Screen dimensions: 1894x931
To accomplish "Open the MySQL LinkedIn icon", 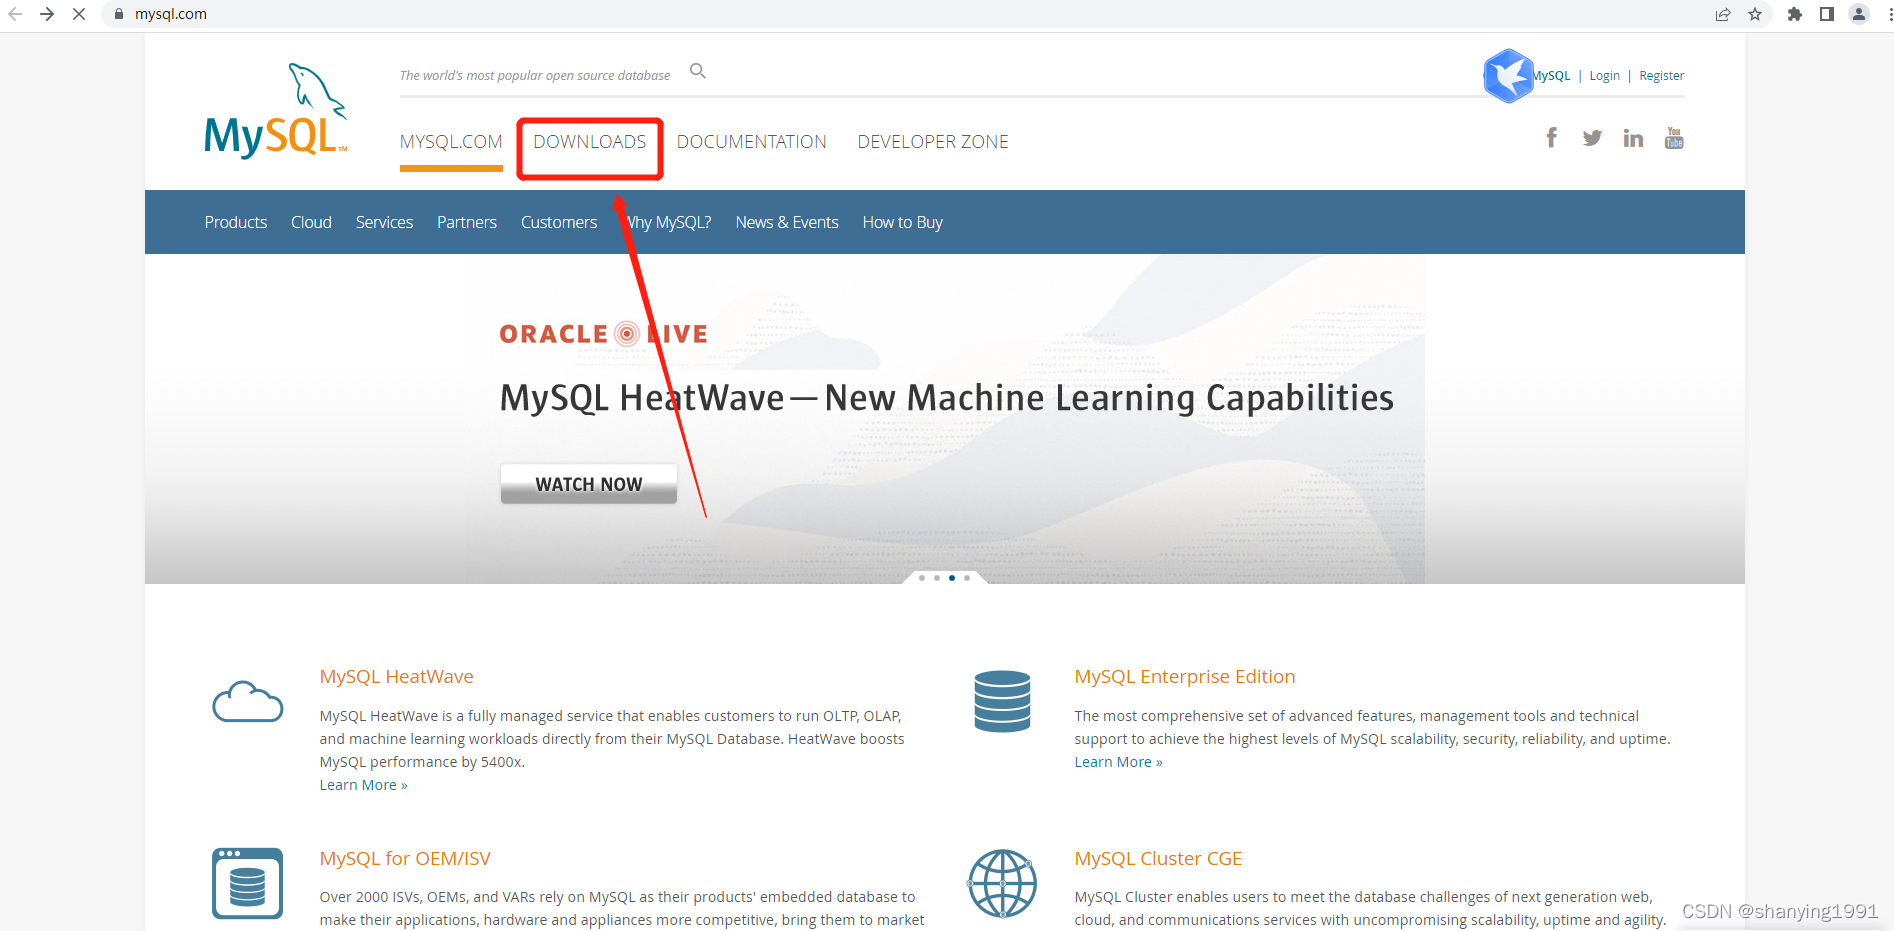I will click(x=1633, y=138).
